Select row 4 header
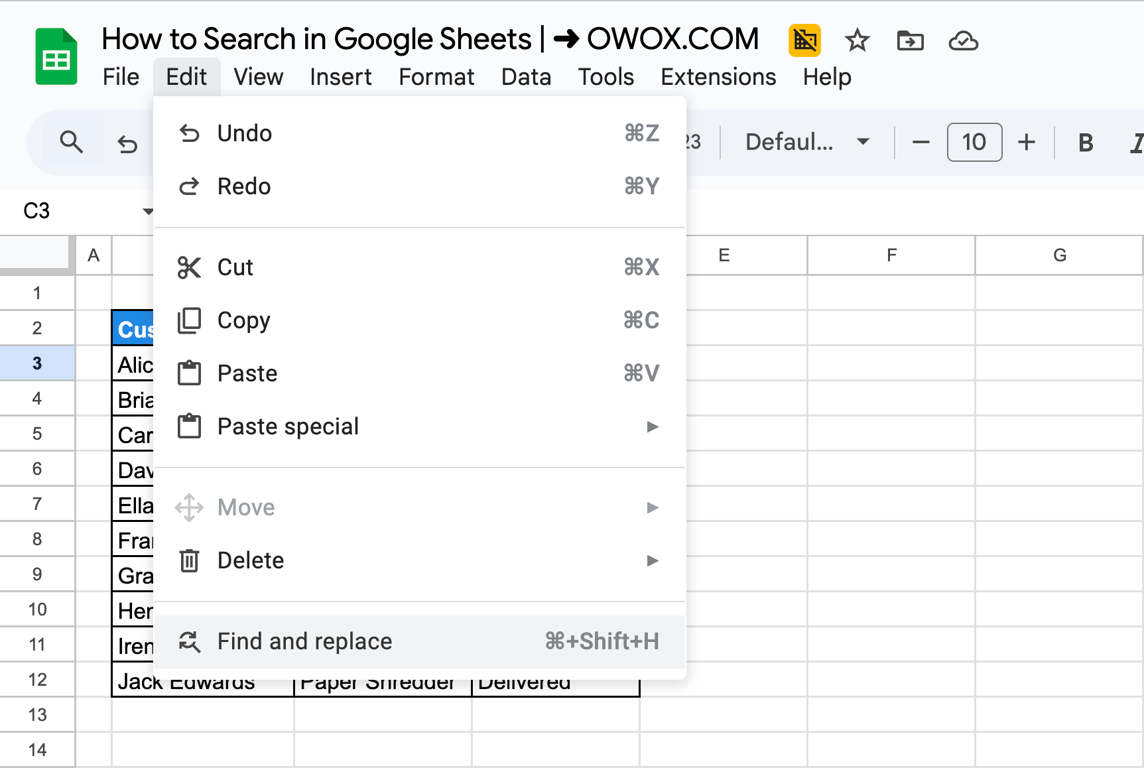 [37, 398]
